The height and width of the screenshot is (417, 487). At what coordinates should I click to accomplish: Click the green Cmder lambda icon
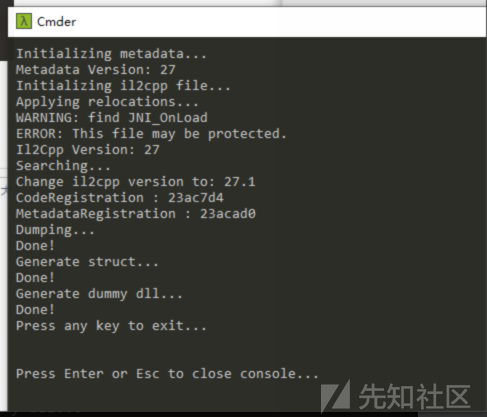click(x=24, y=21)
